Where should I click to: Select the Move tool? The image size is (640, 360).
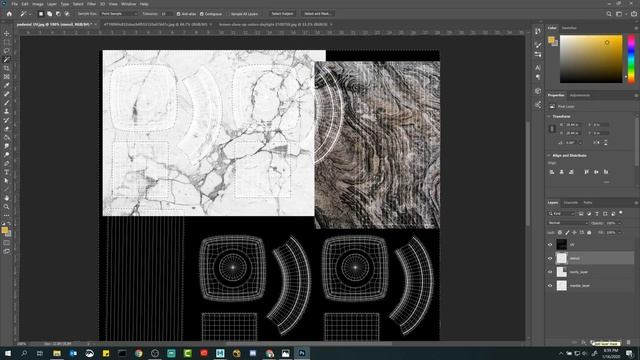[6, 33]
